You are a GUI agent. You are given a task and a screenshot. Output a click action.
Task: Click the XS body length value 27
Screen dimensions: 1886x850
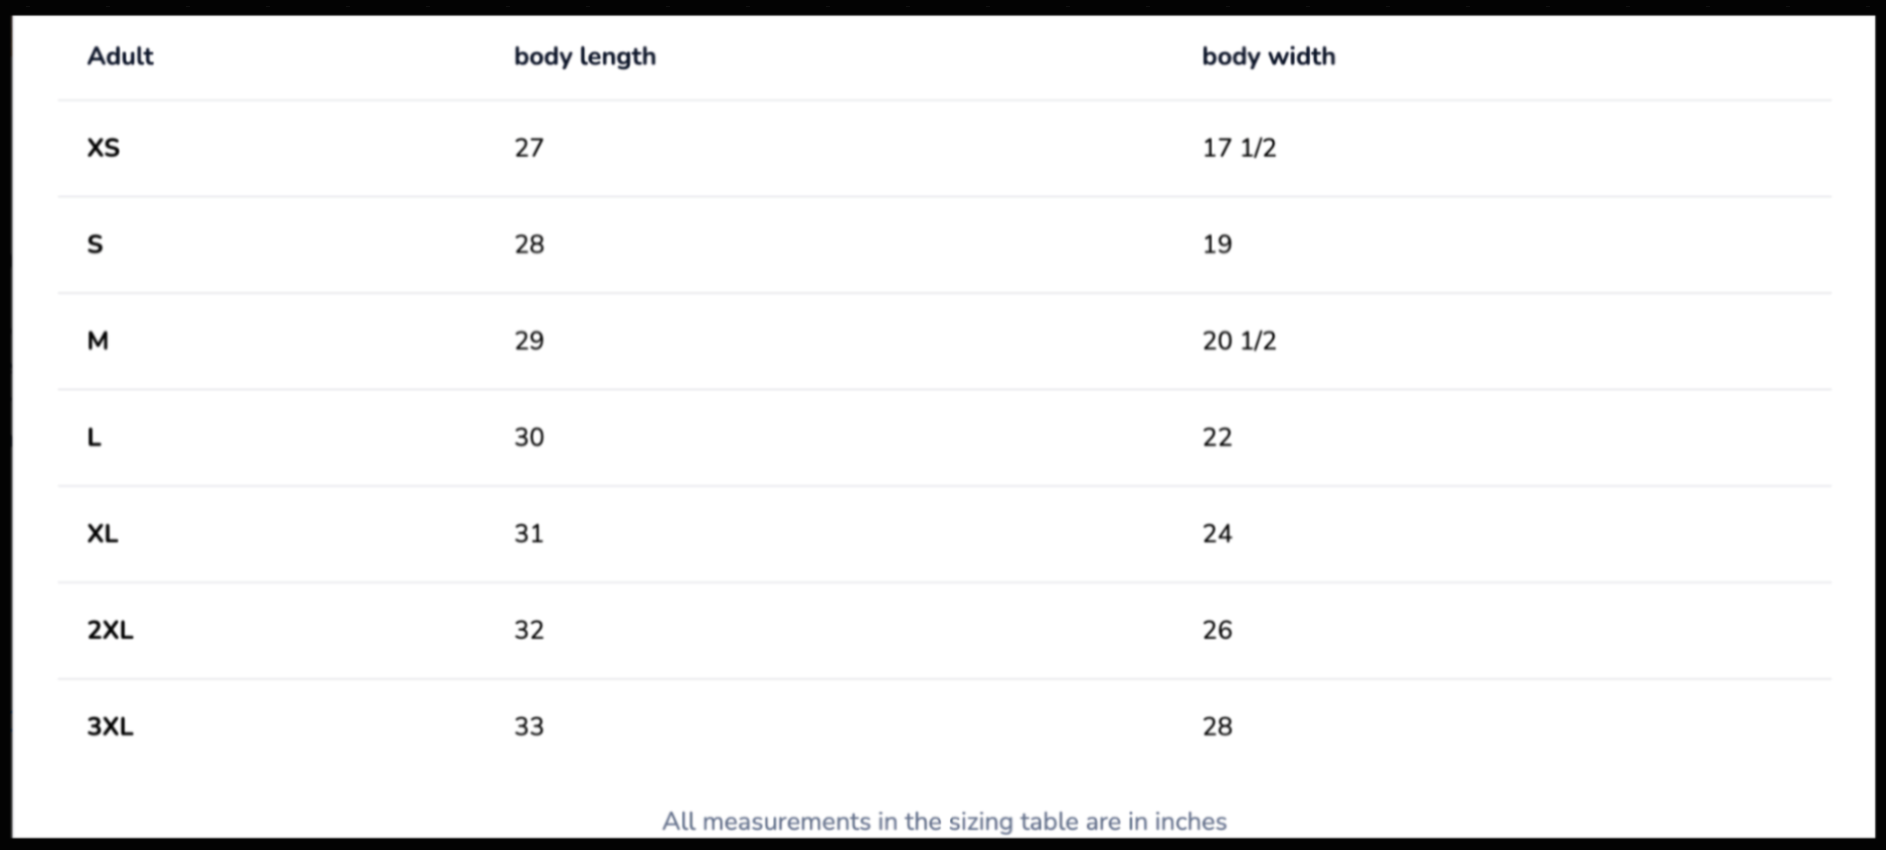(x=529, y=148)
